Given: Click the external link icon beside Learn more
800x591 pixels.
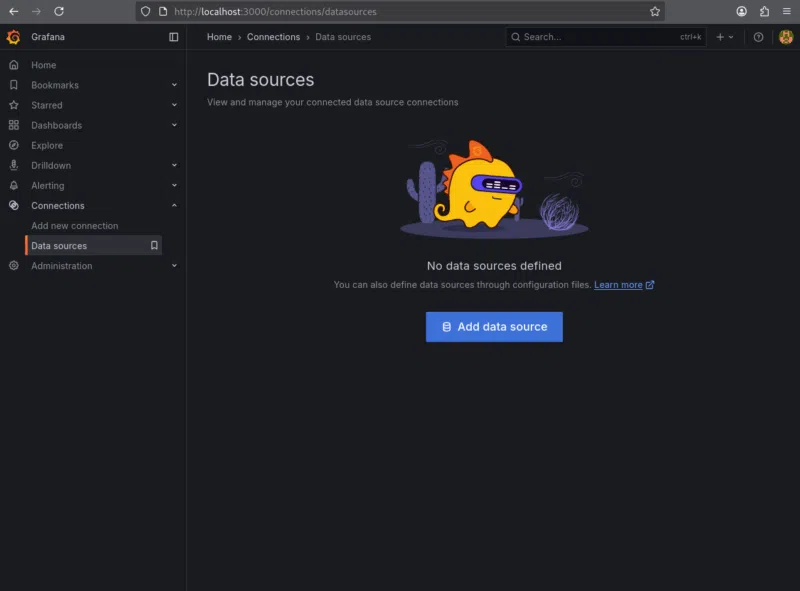Looking at the screenshot, I should pyautogui.click(x=649, y=285).
